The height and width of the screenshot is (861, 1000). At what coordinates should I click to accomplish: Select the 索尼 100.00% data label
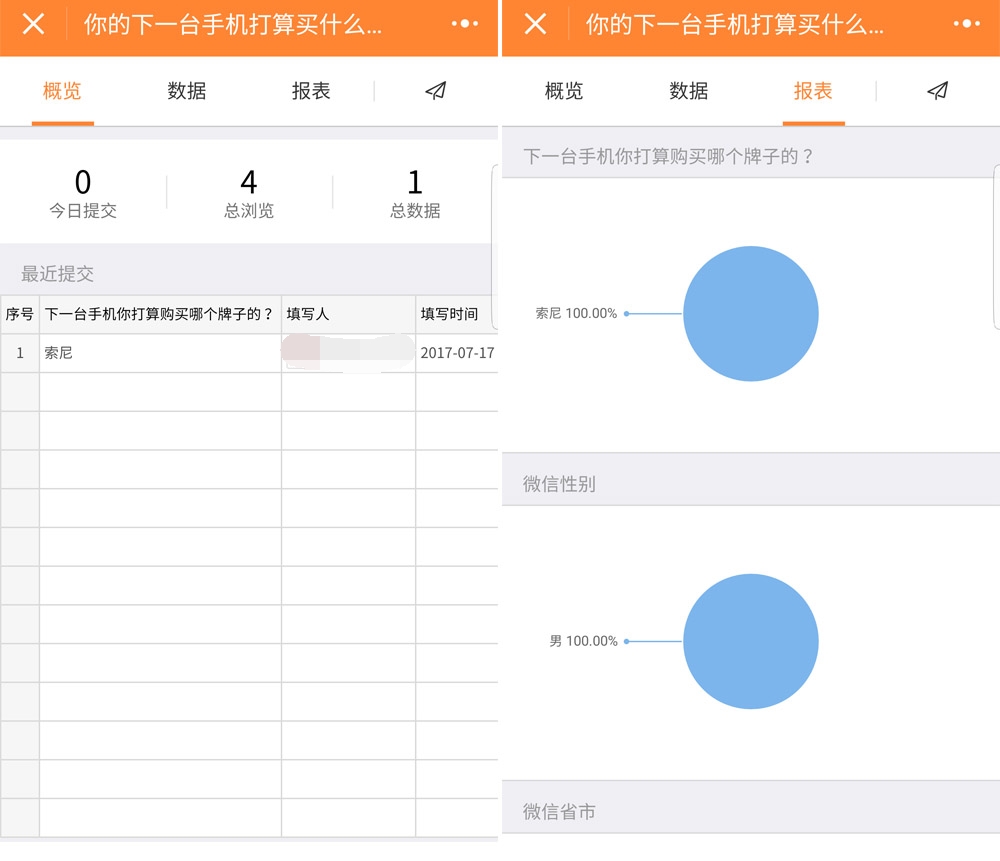click(x=573, y=313)
